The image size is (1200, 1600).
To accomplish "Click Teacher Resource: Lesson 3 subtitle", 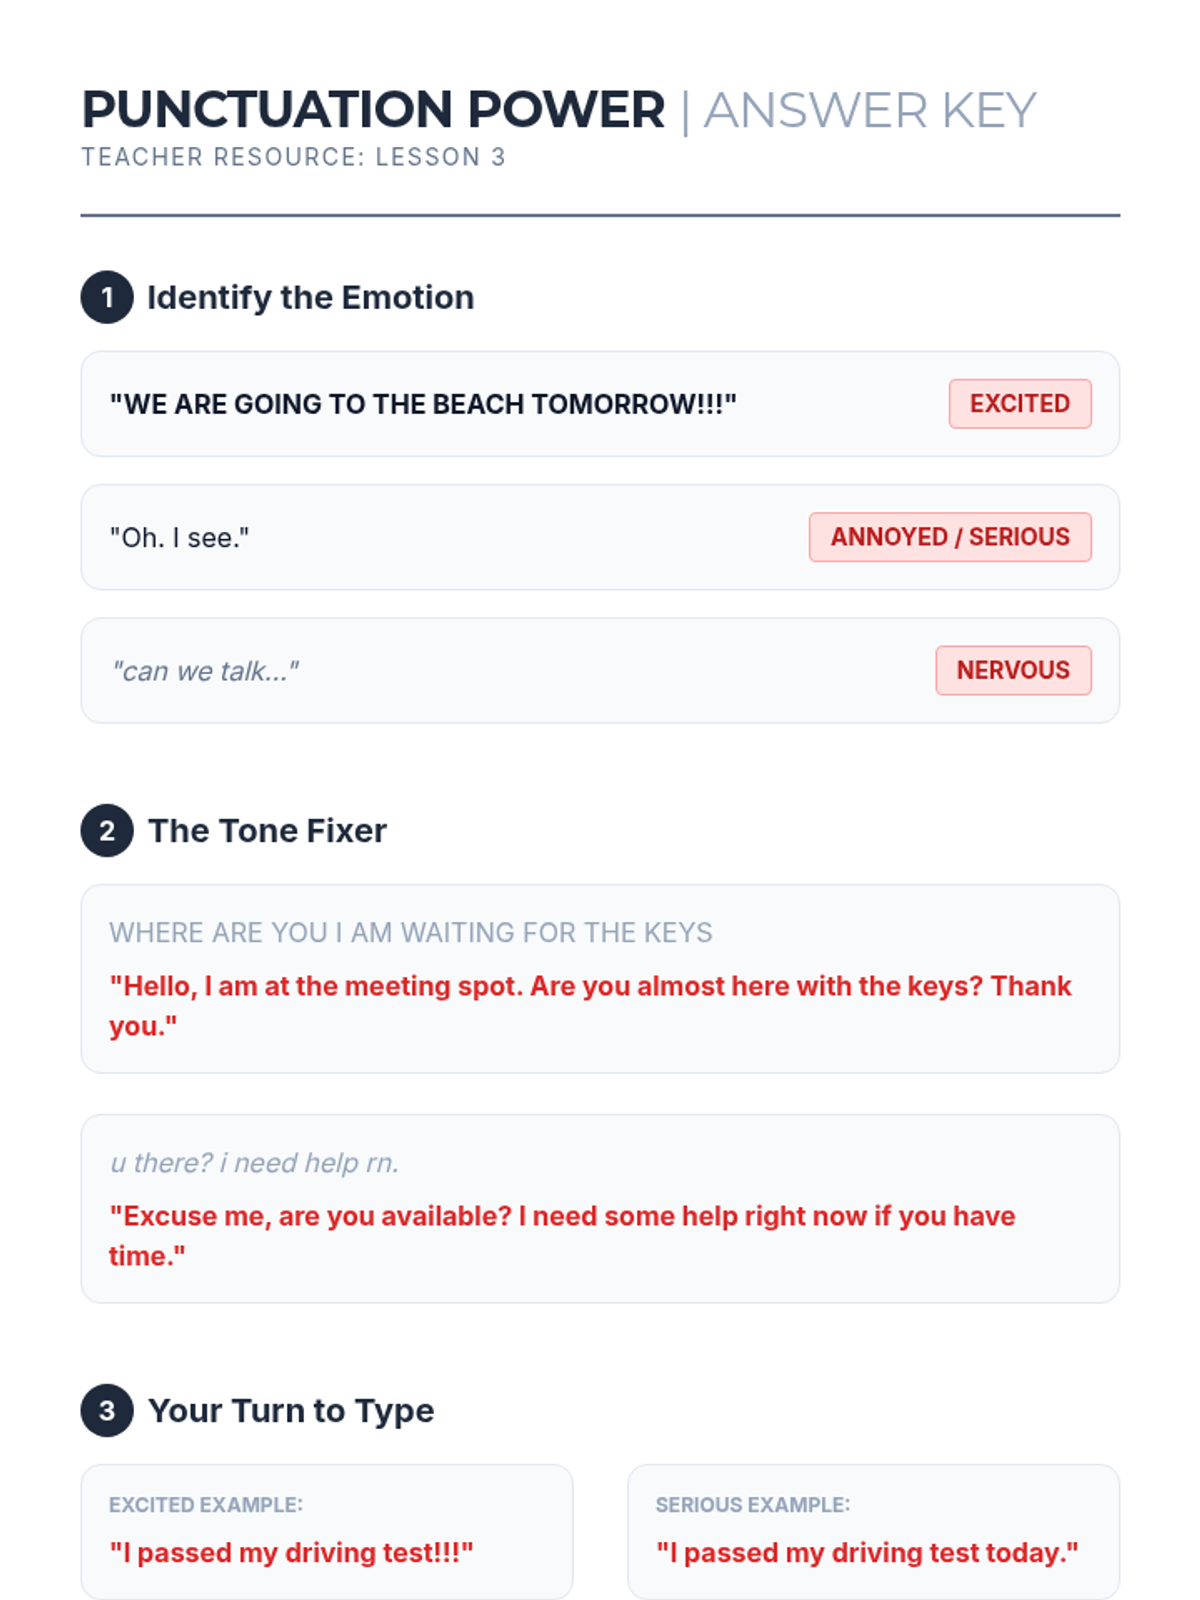I will [293, 157].
